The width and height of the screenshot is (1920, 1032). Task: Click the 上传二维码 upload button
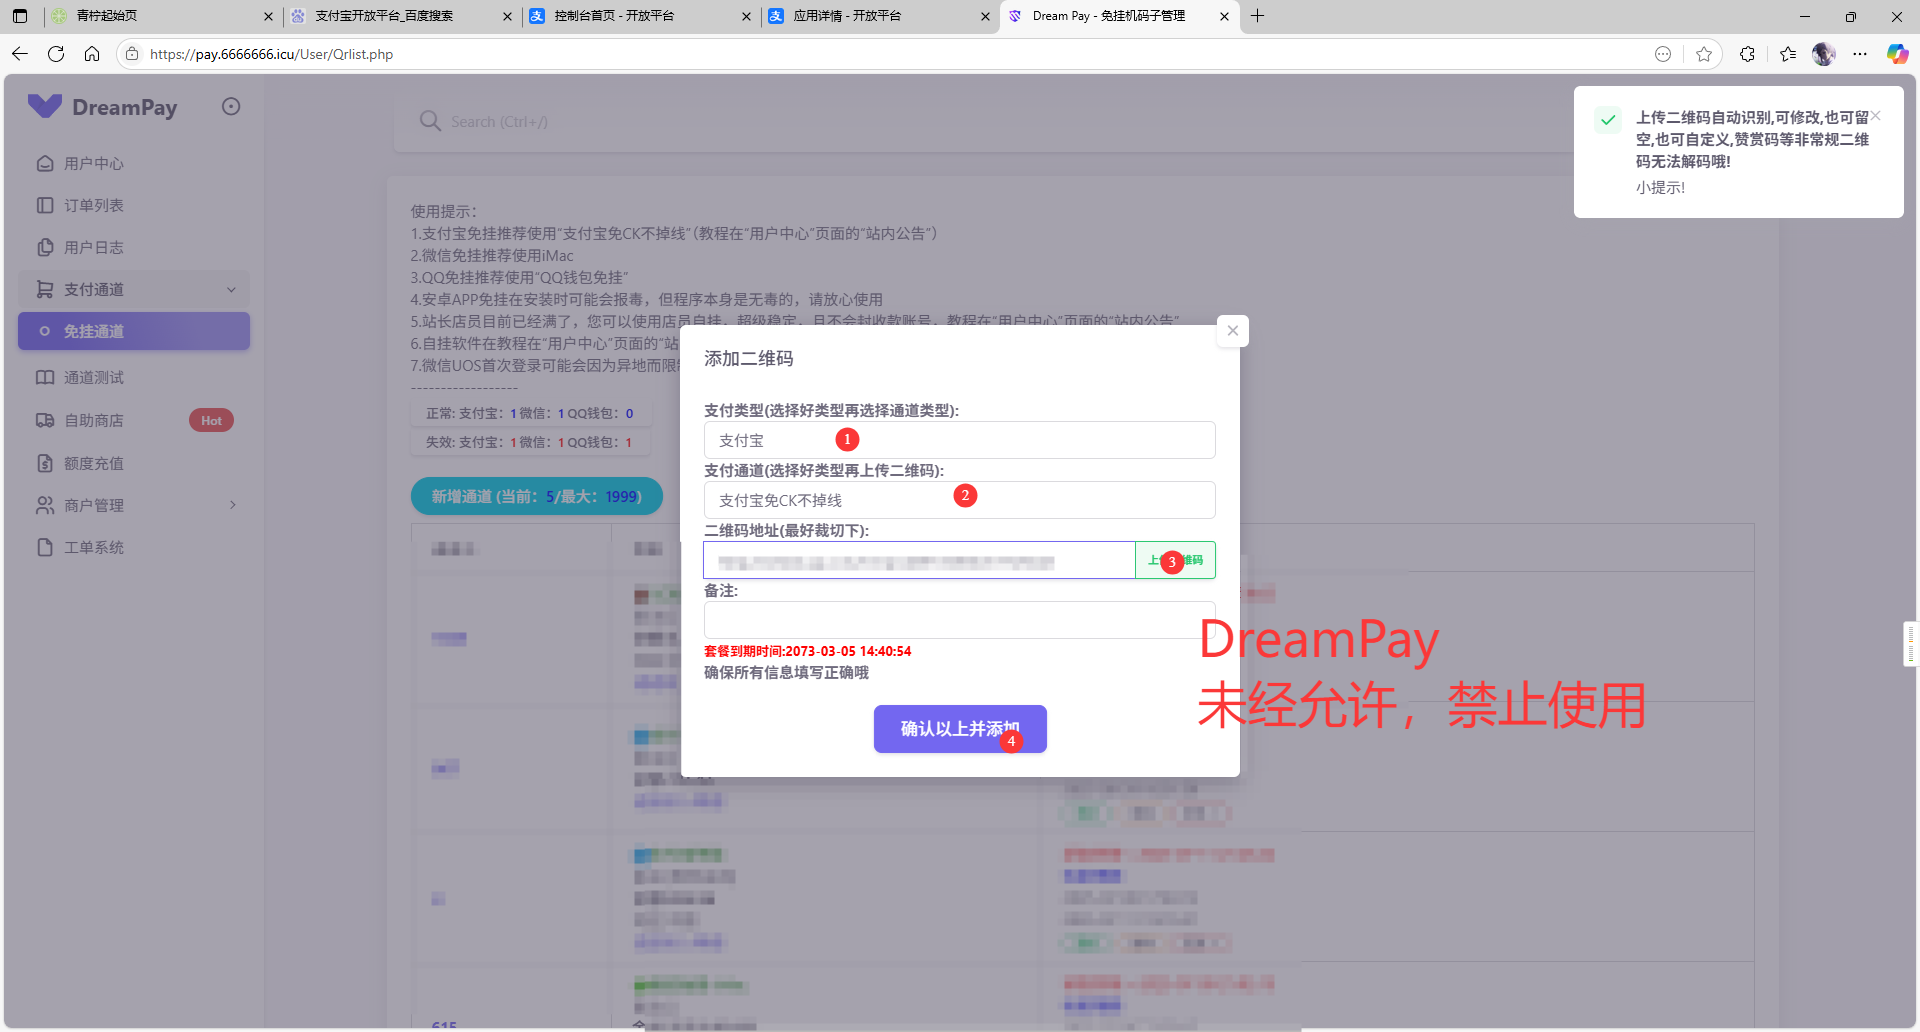pos(1175,560)
